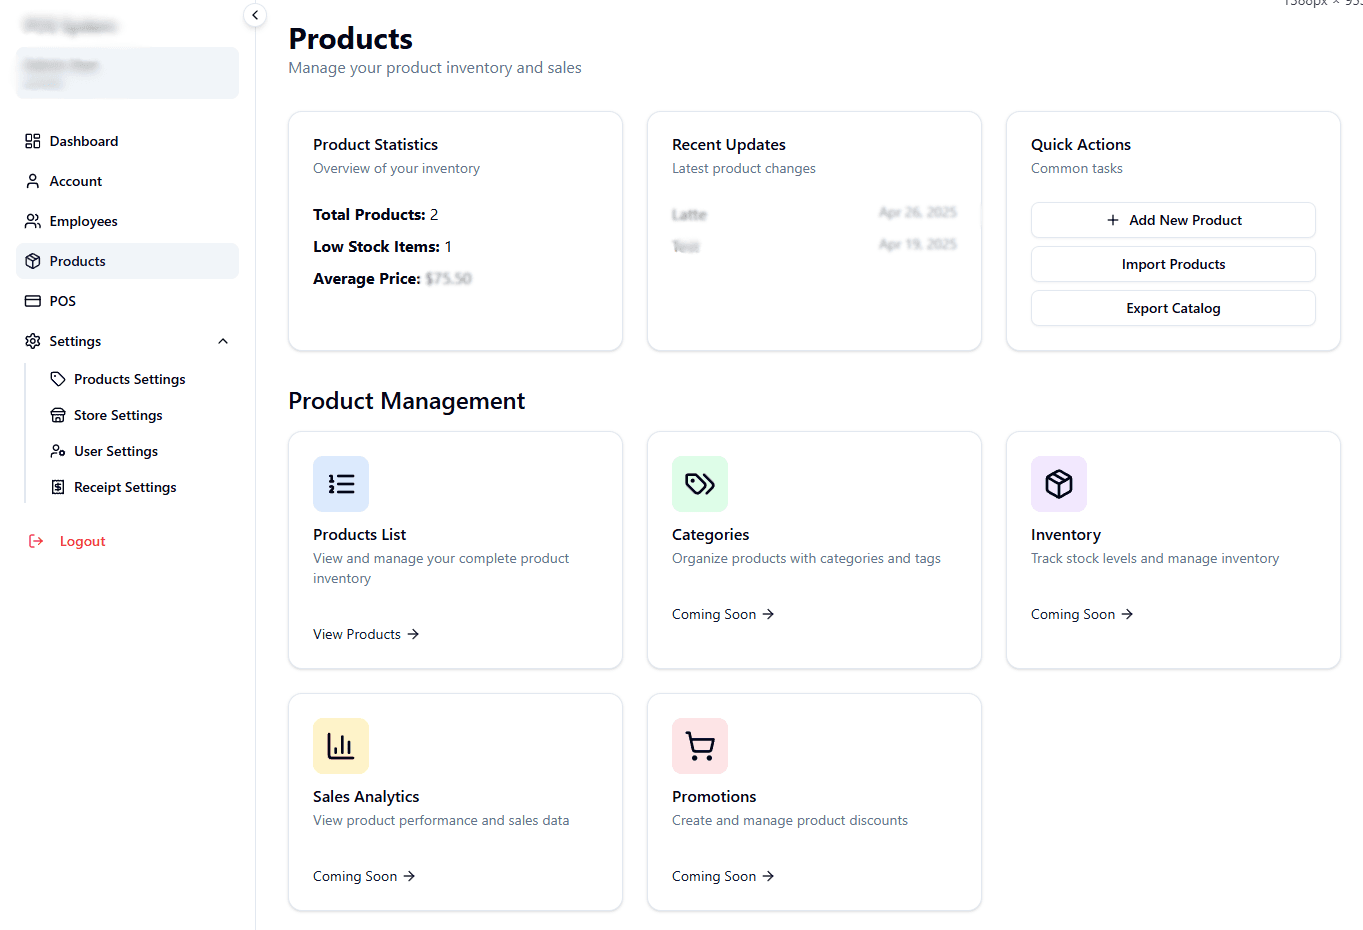Click the Inventory box icon

click(x=1059, y=484)
